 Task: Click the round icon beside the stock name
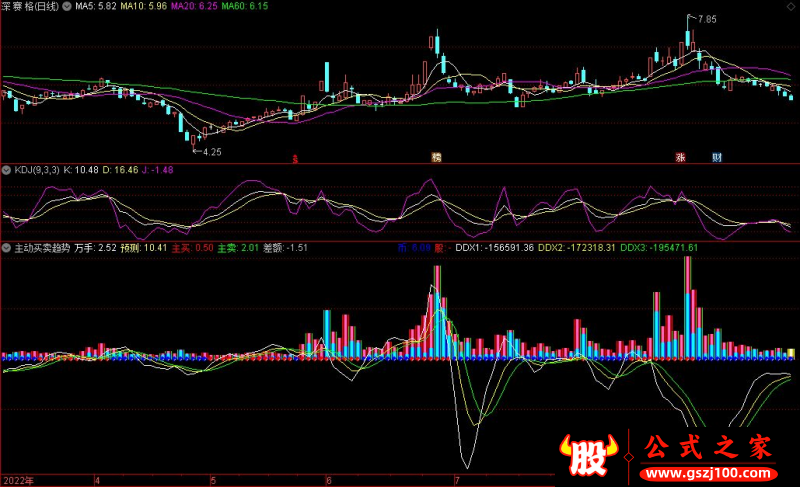(x=67, y=6)
